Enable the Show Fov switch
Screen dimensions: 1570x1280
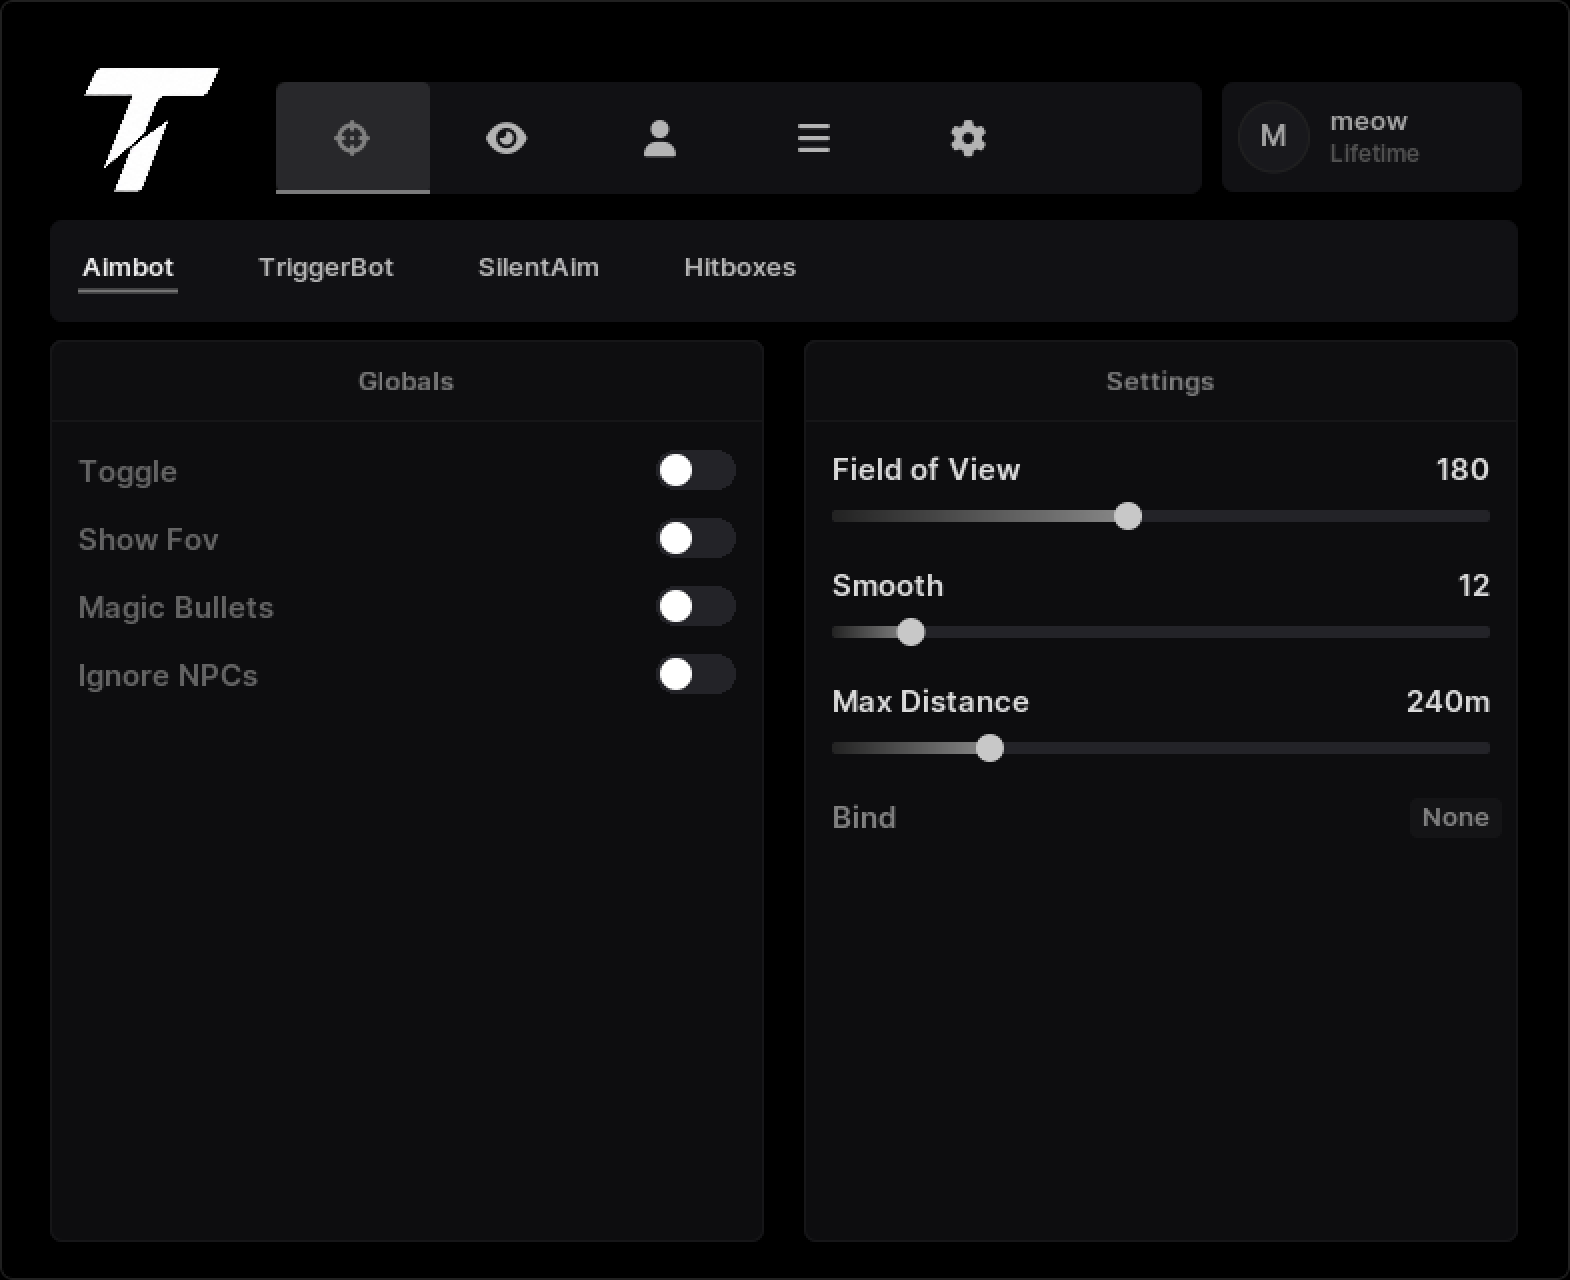pos(696,538)
